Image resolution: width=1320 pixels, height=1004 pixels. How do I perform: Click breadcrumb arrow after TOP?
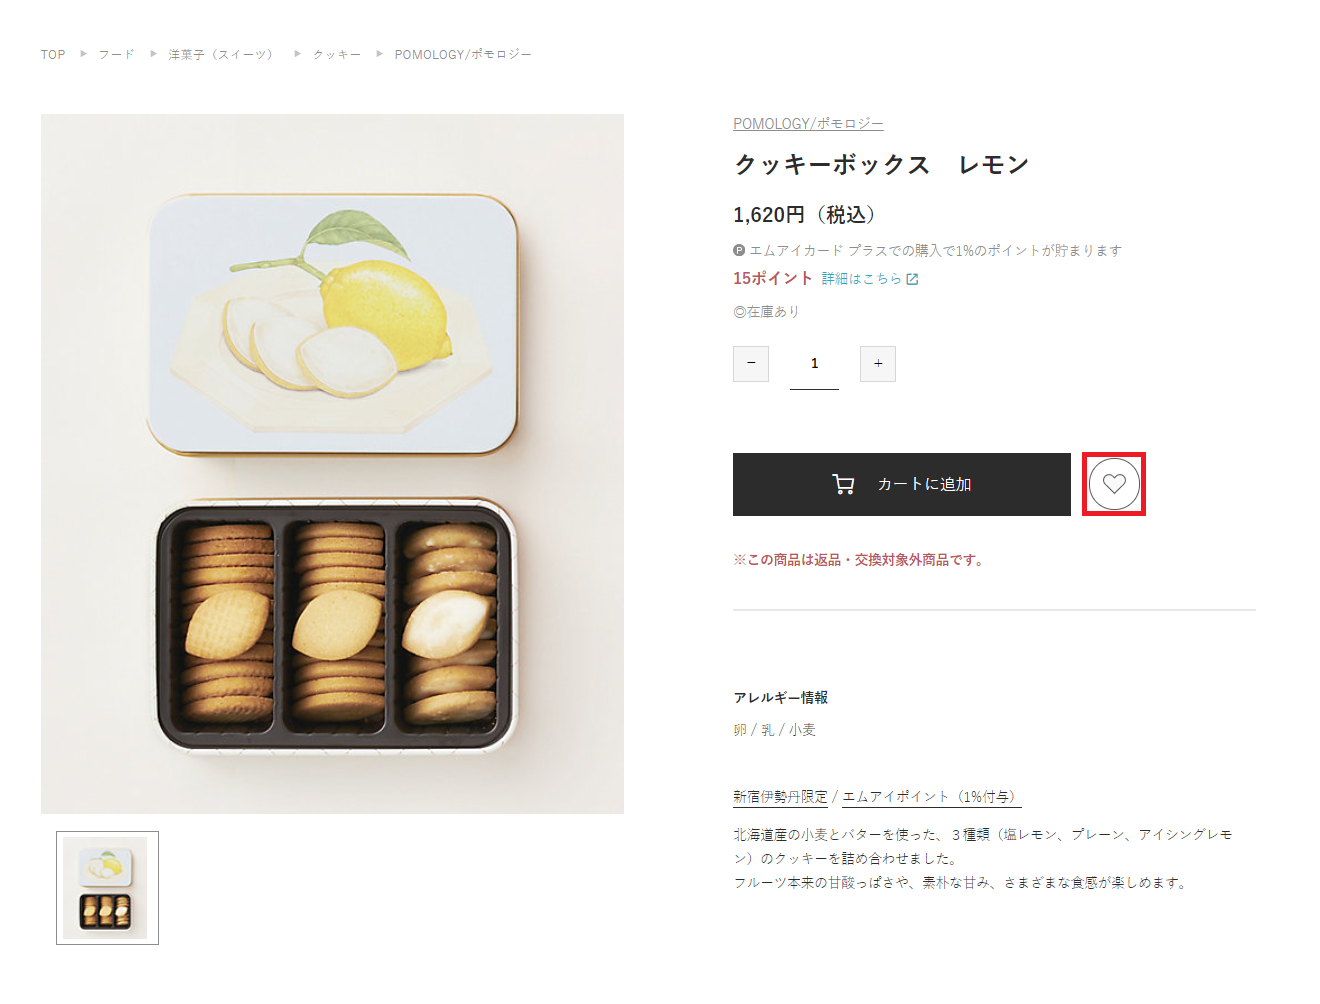click(x=83, y=54)
